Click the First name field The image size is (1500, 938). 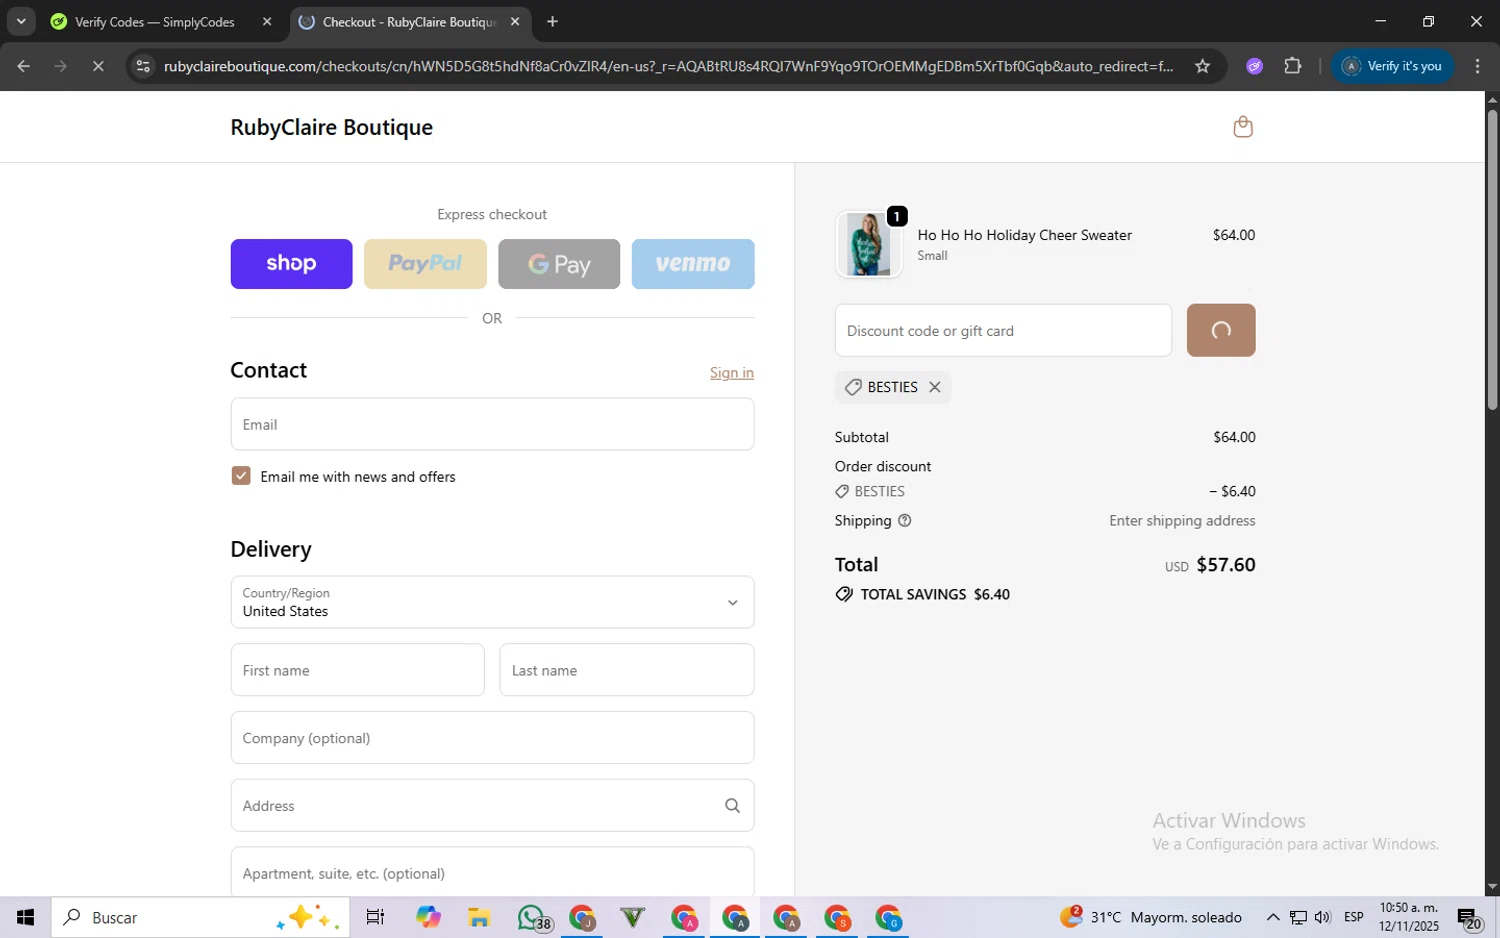tap(357, 670)
